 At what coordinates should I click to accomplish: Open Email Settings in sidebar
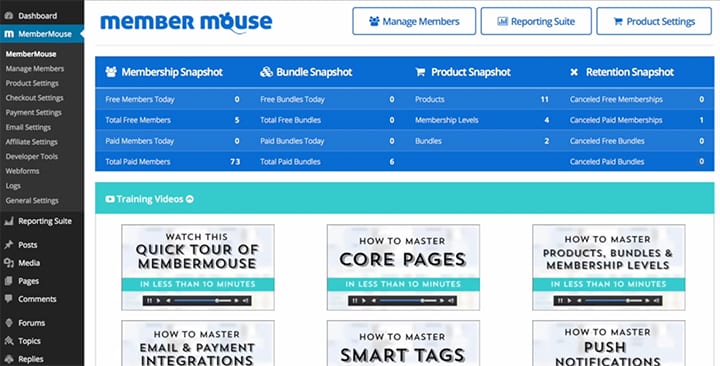coord(28,127)
